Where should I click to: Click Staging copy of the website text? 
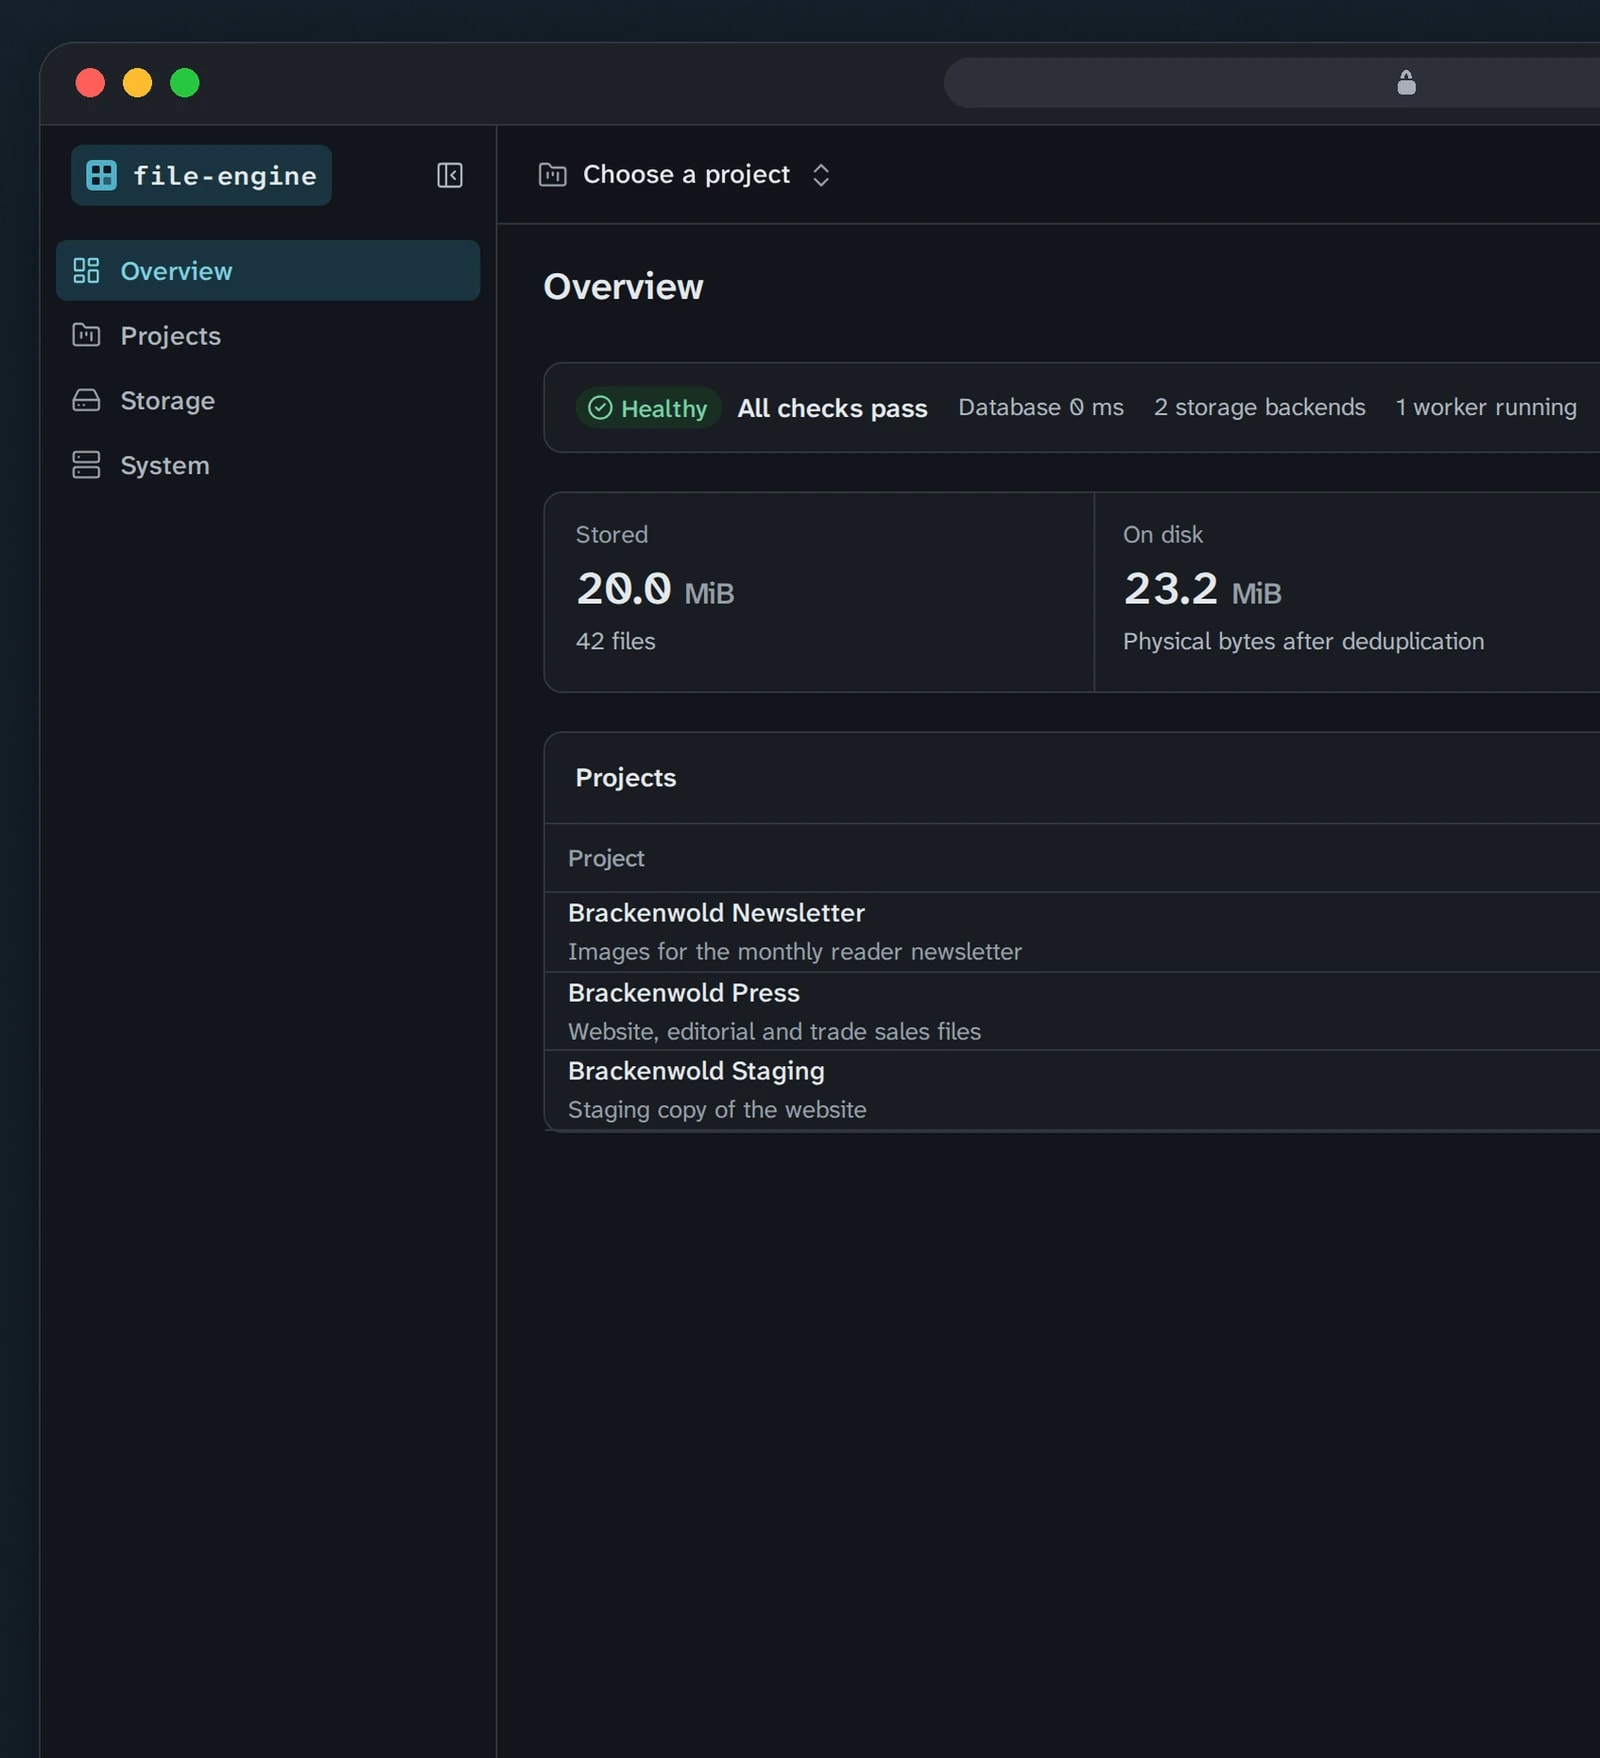click(717, 1109)
